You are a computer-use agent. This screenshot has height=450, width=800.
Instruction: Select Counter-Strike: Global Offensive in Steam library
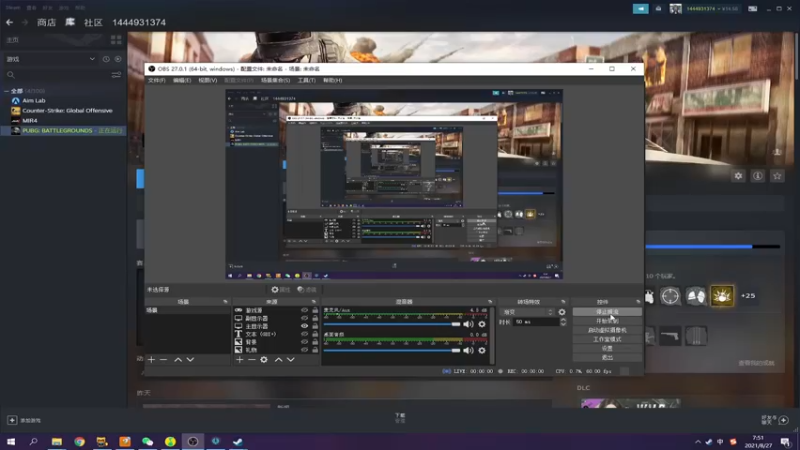point(67,111)
